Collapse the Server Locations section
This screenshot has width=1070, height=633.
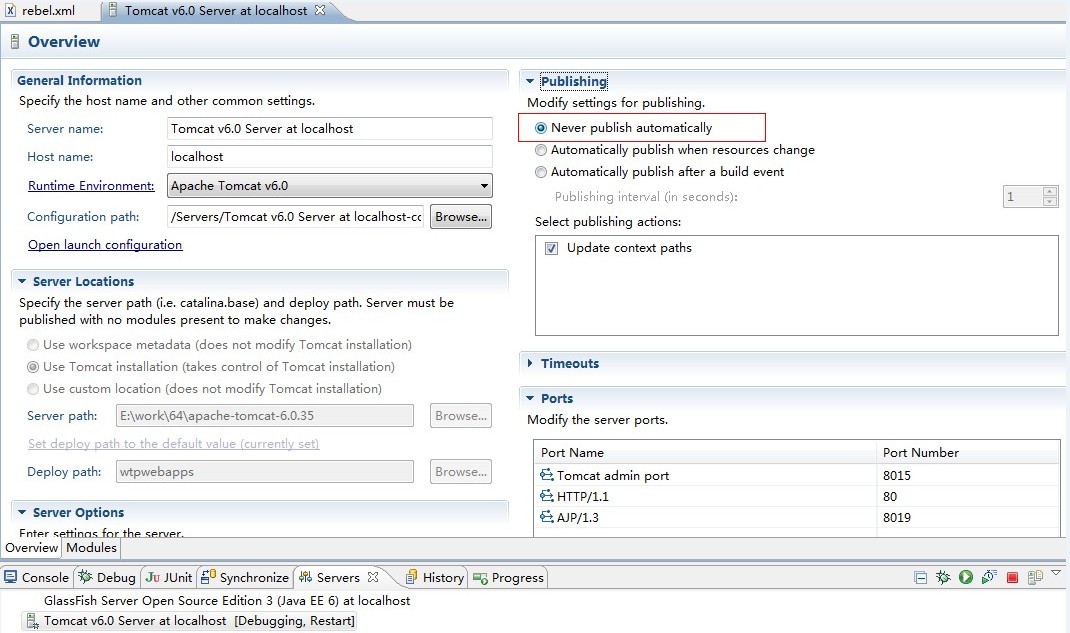coord(22,281)
